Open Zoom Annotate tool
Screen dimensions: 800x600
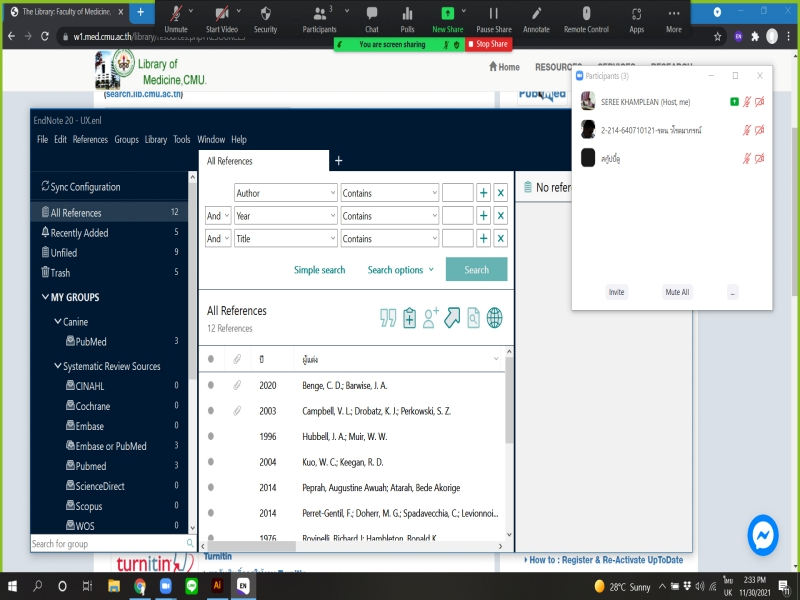point(536,18)
